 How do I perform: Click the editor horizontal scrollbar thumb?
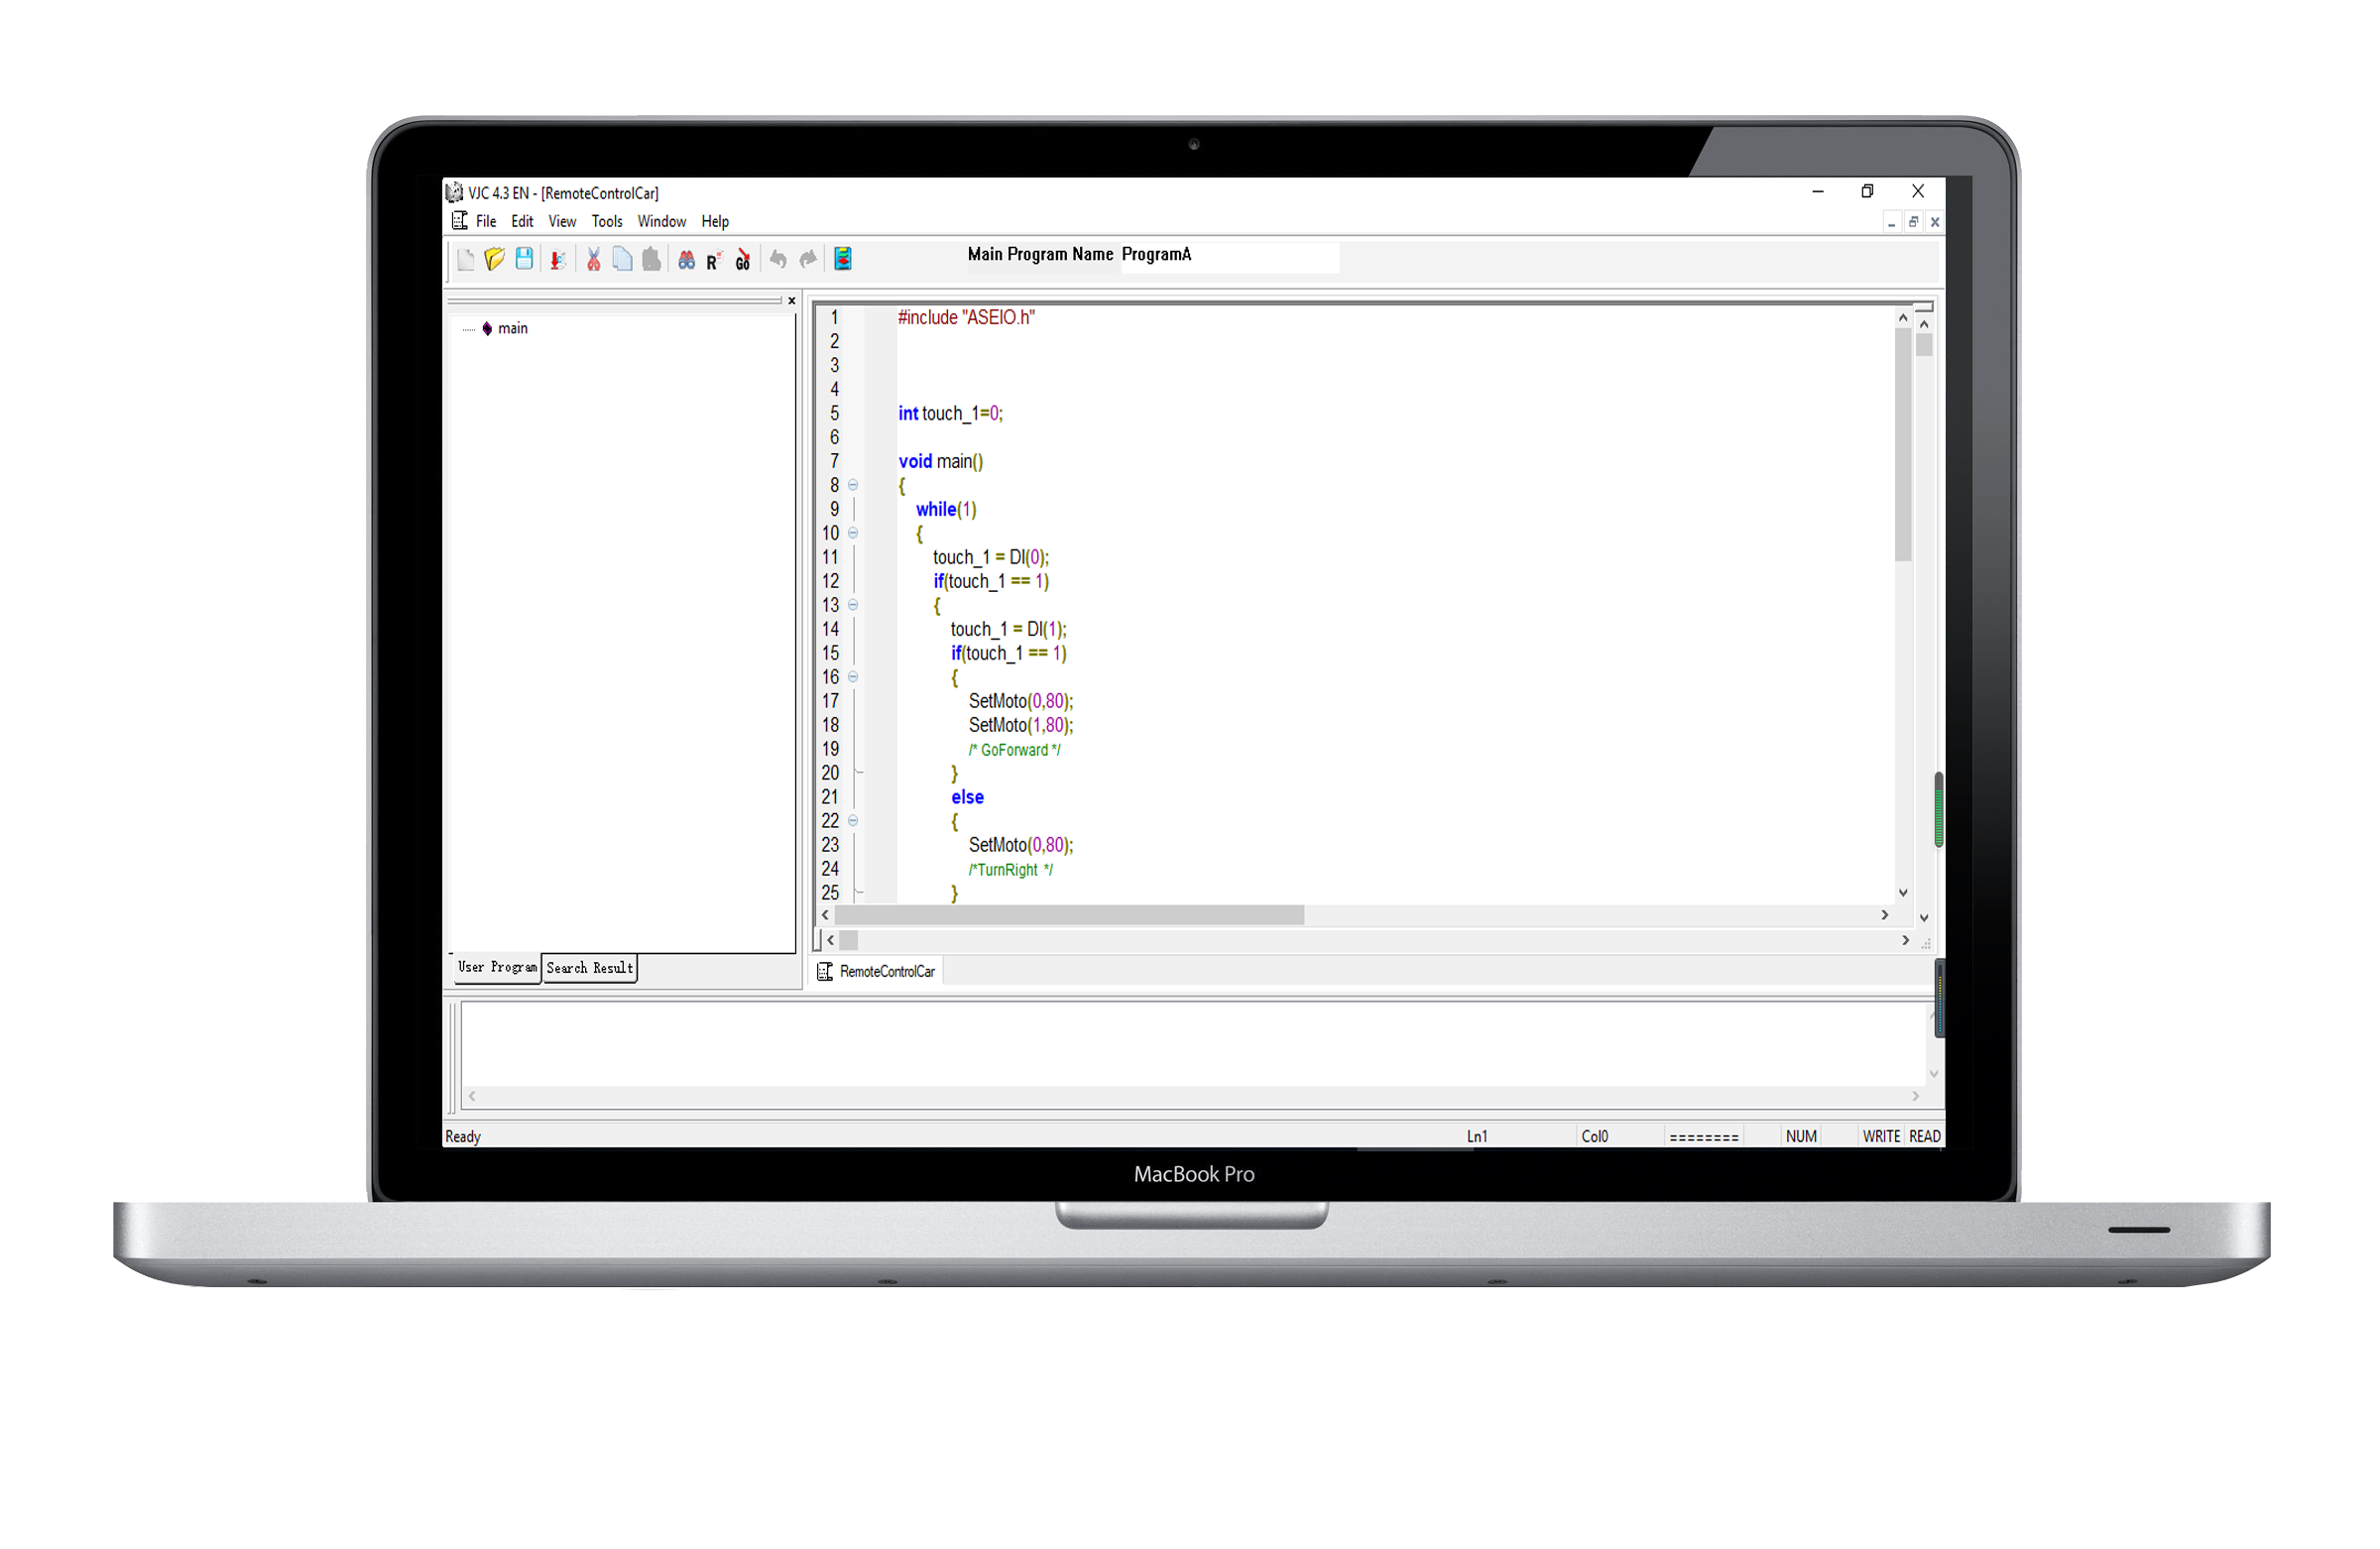point(1068,915)
